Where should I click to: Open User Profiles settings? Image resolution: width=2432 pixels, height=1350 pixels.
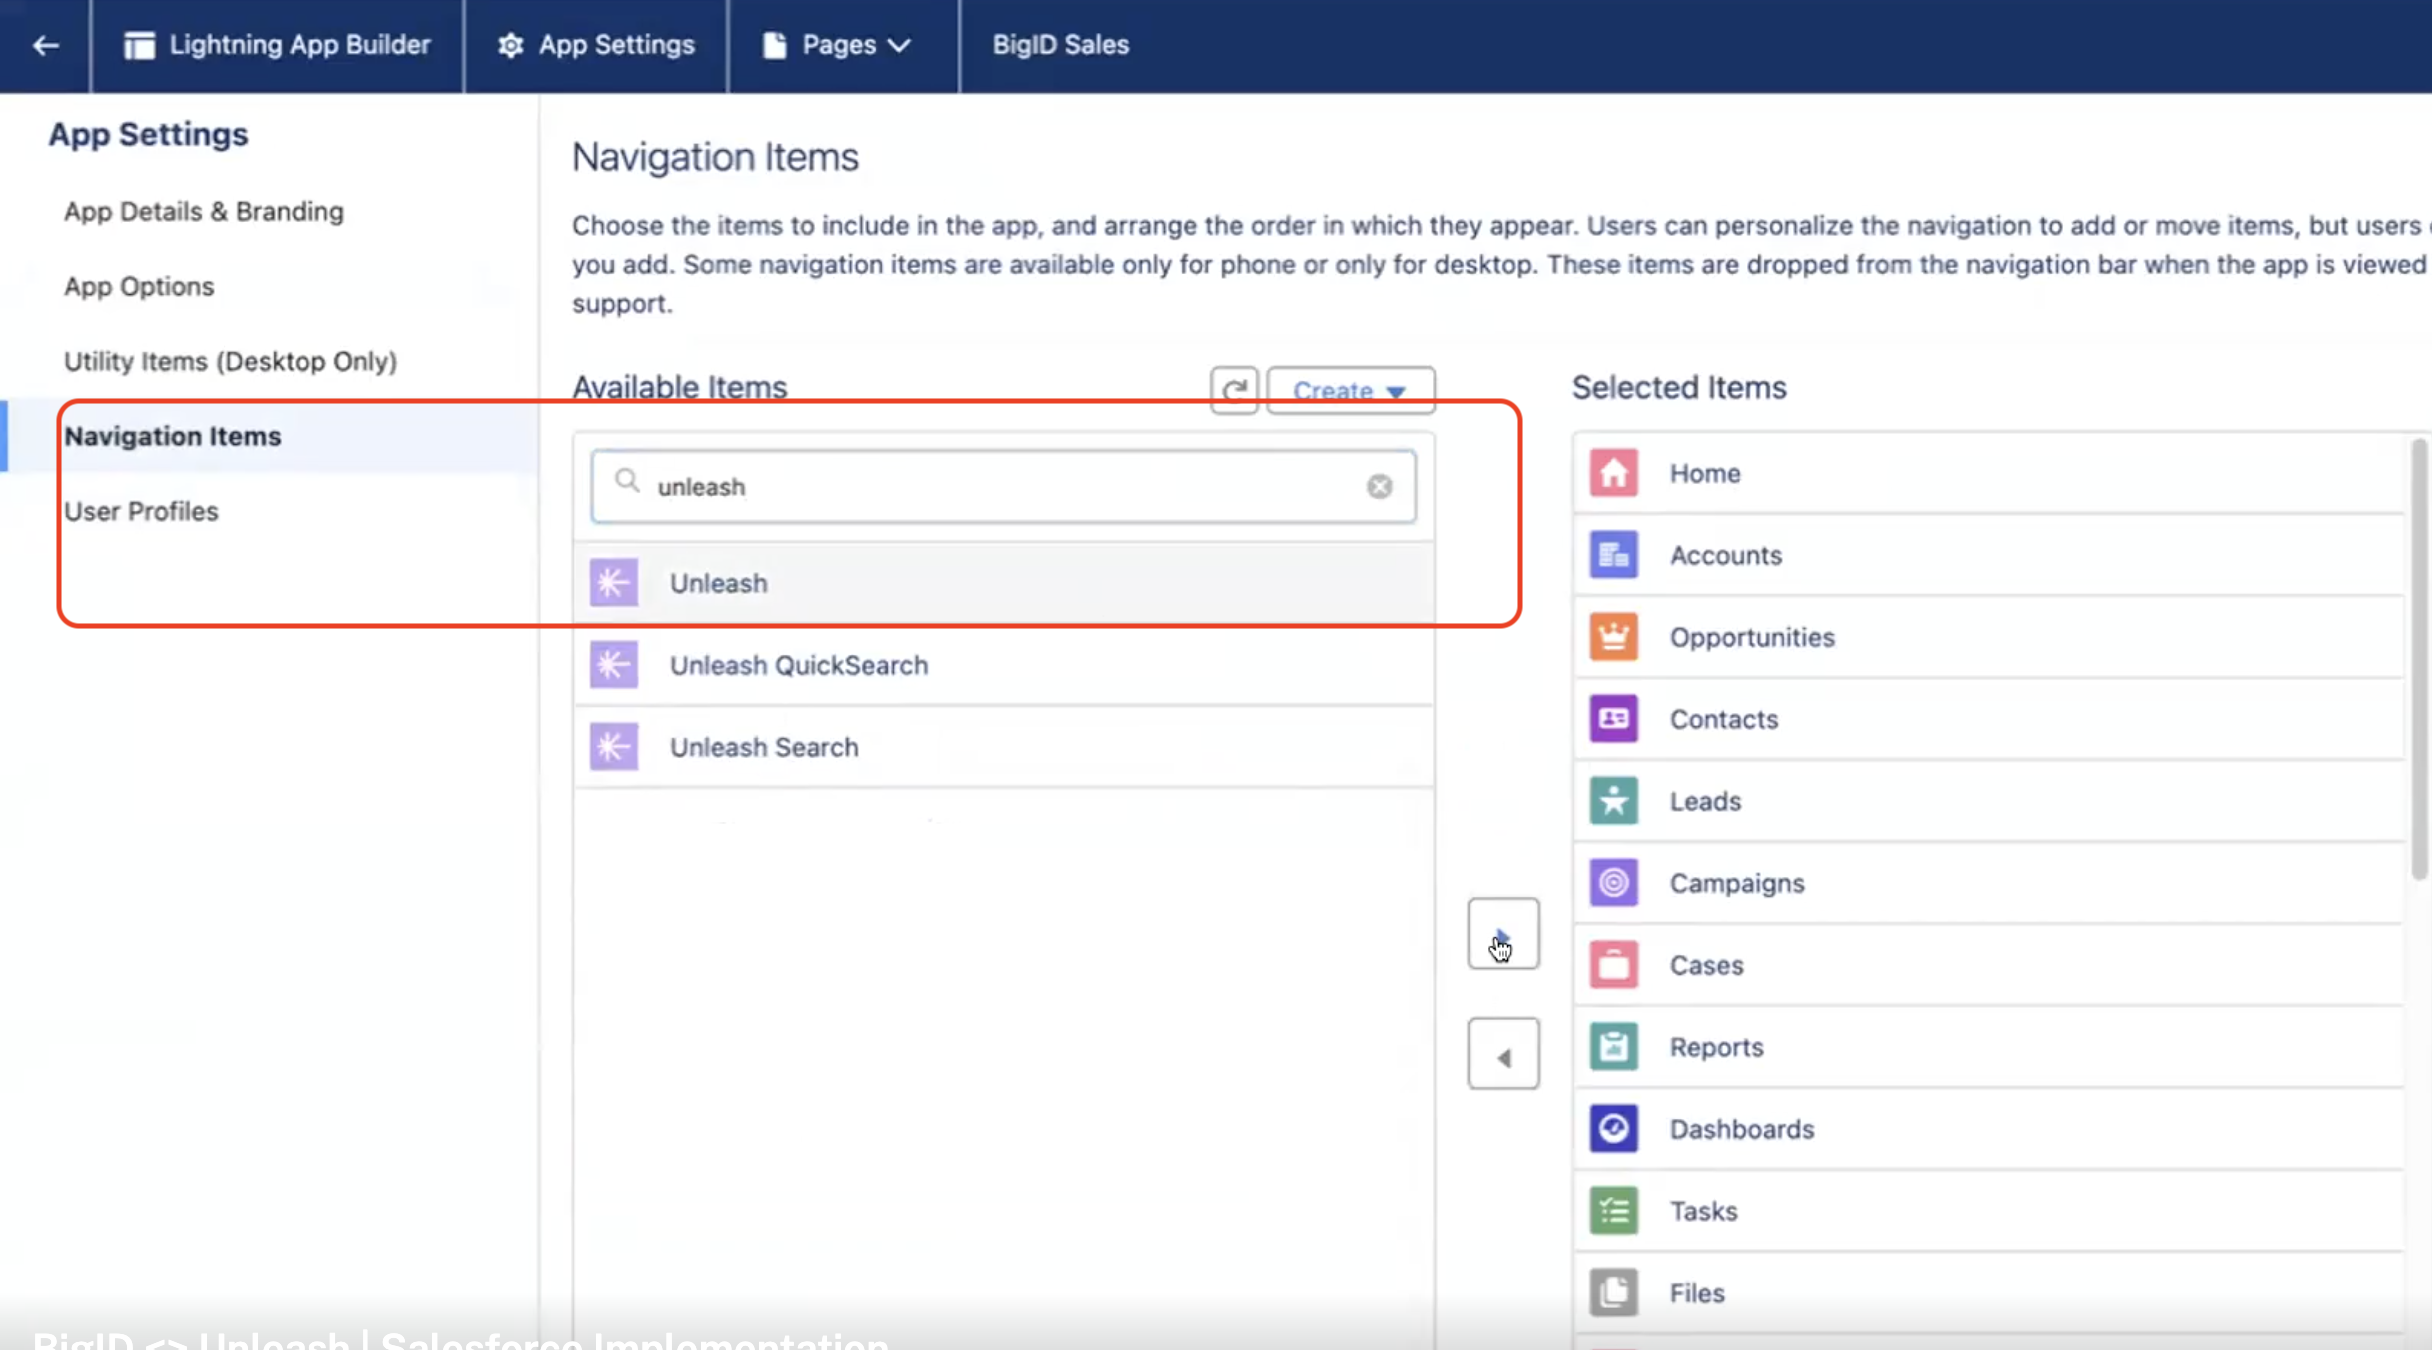(141, 511)
